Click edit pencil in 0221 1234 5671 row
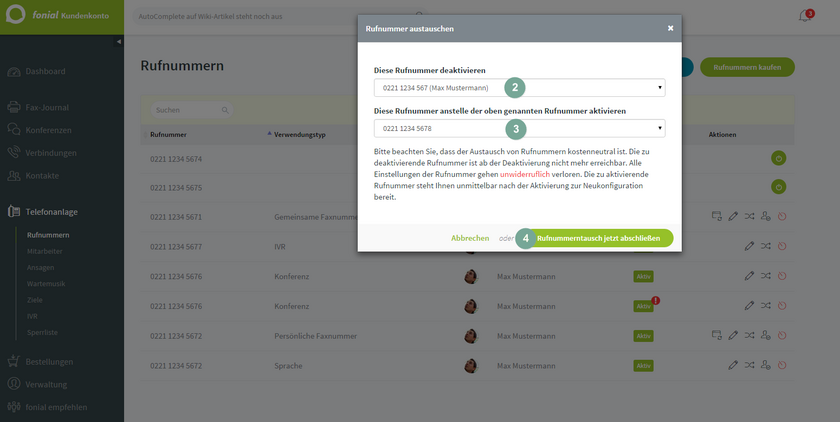The height and width of the screenshot is (422, 840). point(733,216)
